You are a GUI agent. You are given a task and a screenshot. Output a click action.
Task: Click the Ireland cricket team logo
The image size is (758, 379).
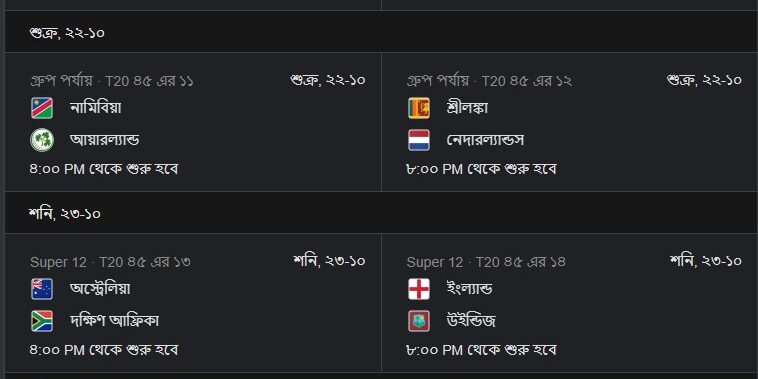point(42,140)
